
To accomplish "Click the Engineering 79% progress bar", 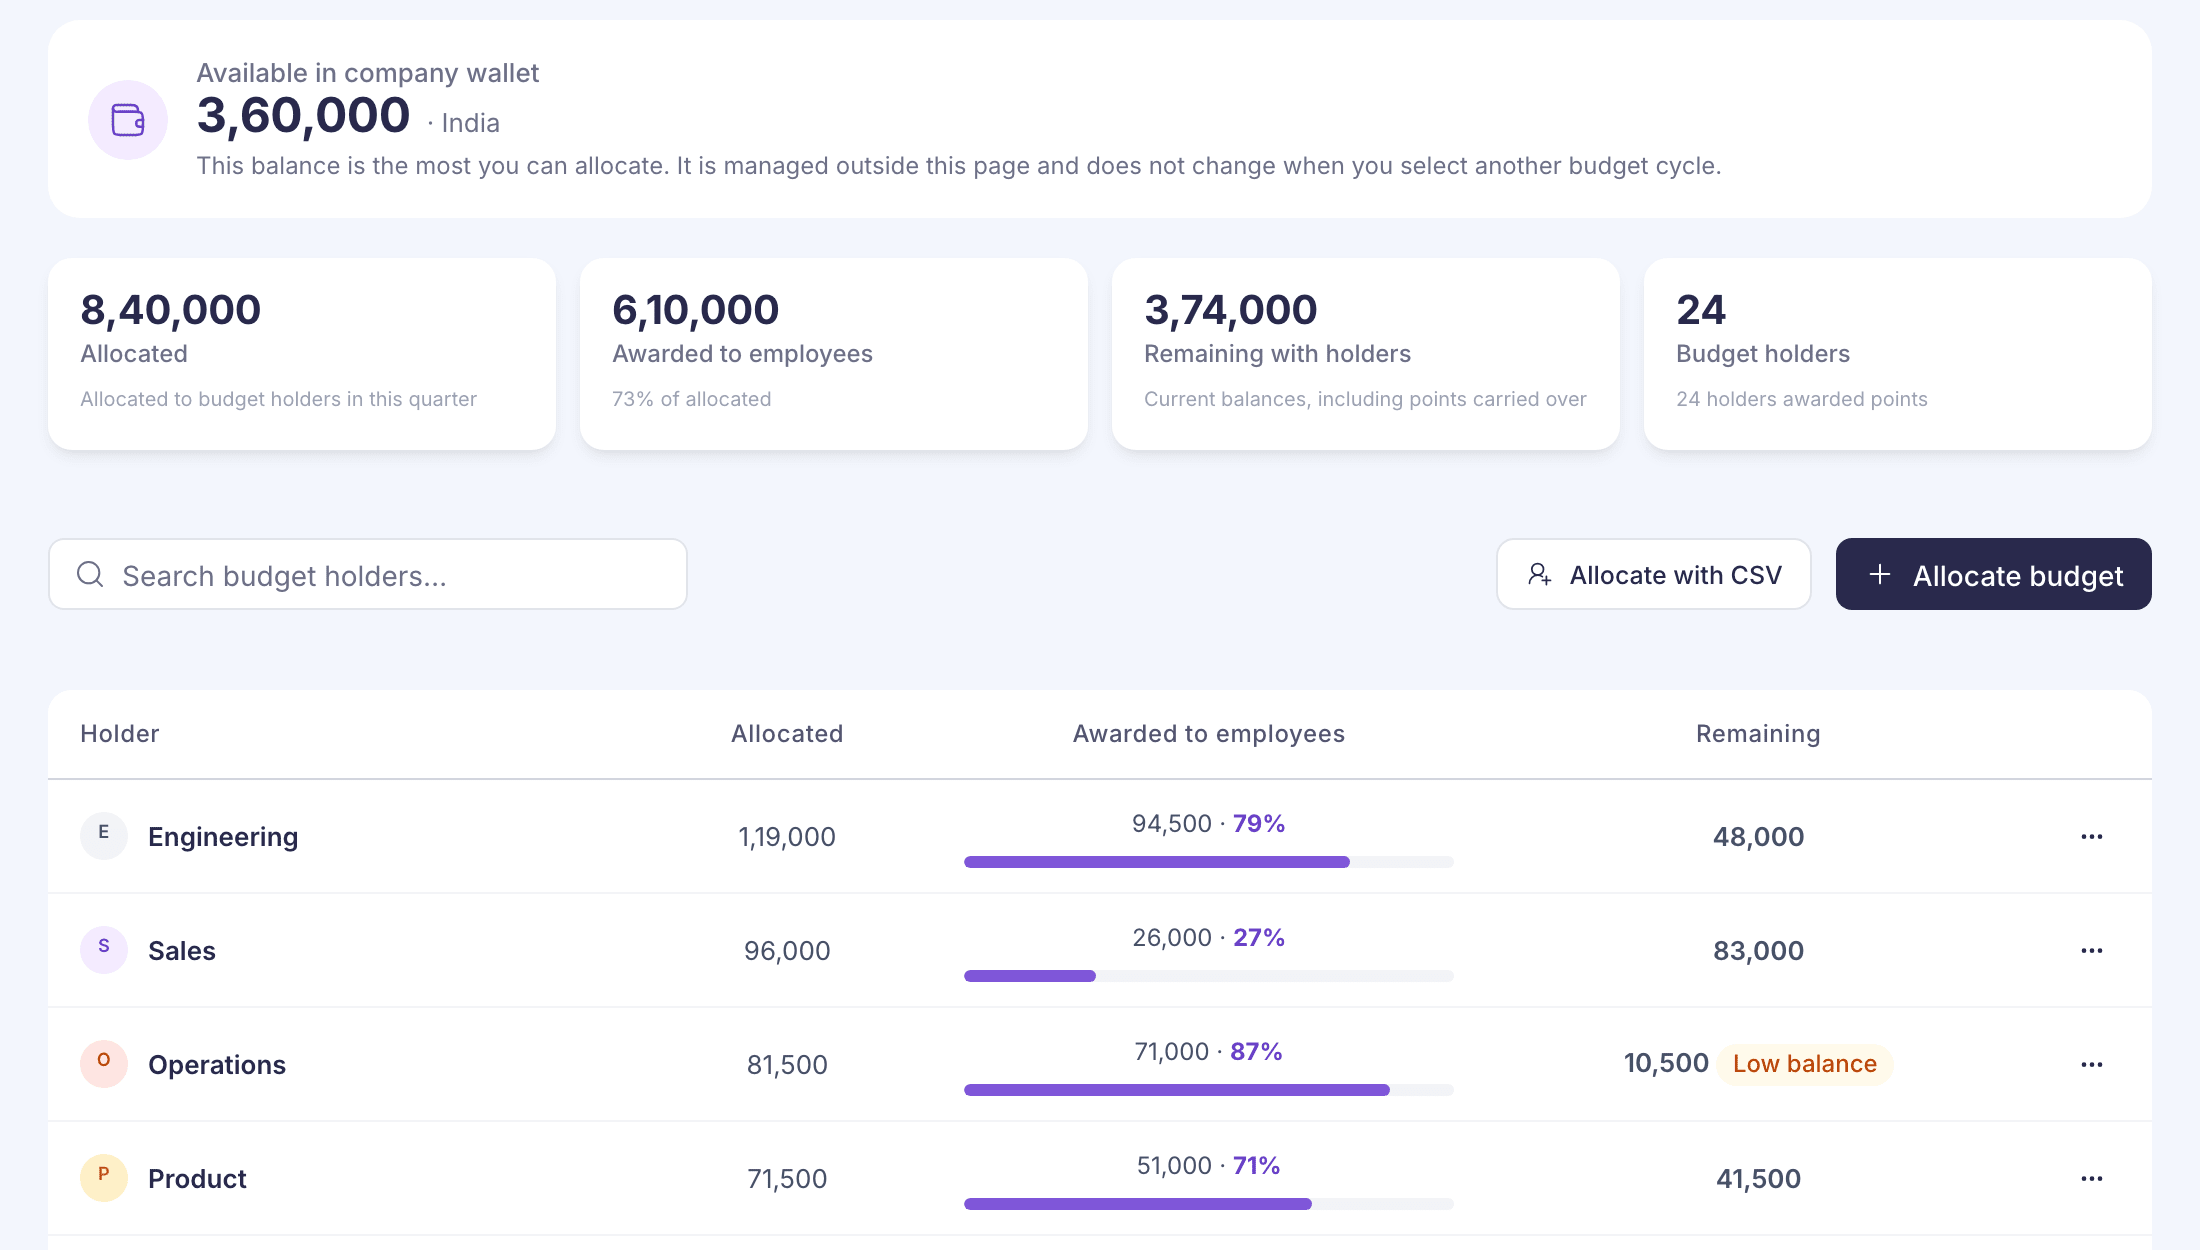I will click(1209, 862).
